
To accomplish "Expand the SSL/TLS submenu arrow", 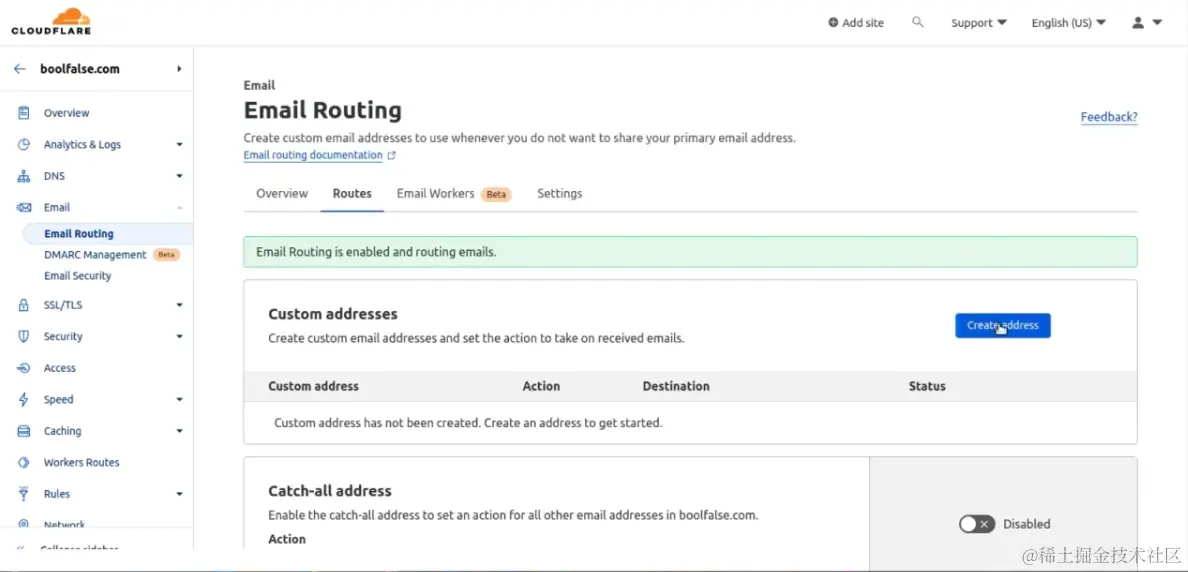I will click(180, 305).
